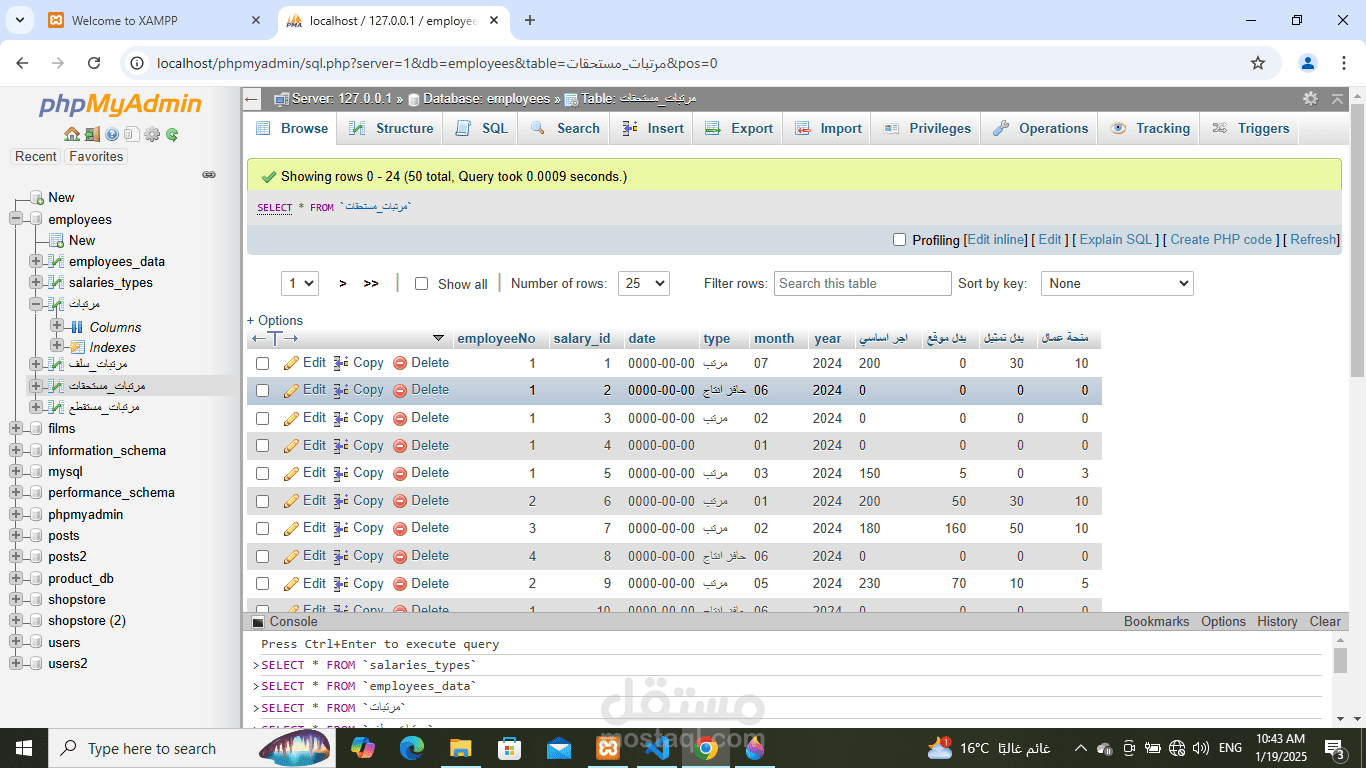Click New database icon in tree
The height and width of the screenshot is (768, 1366).
click(x=37, y=197)
